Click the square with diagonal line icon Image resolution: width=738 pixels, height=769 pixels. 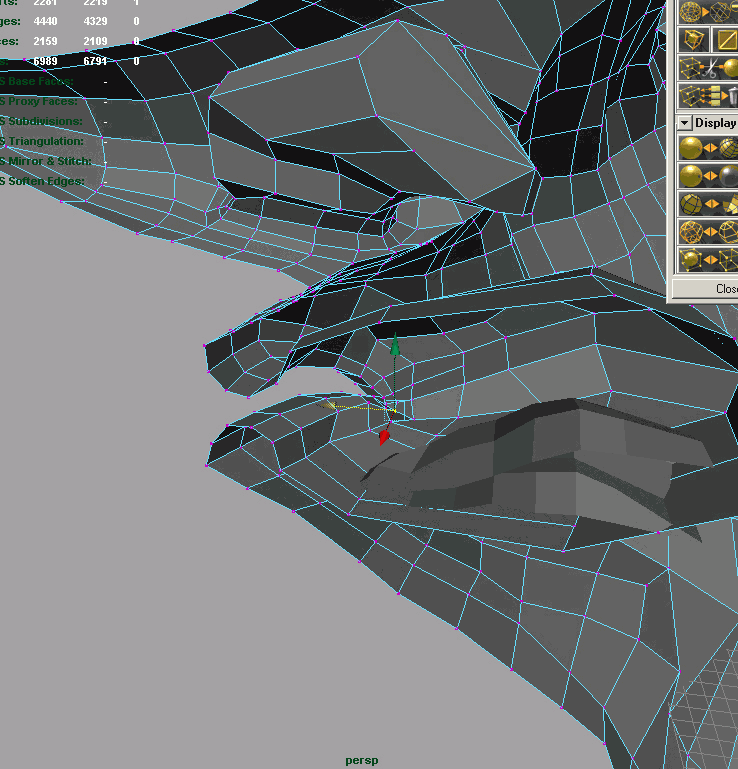725,39
